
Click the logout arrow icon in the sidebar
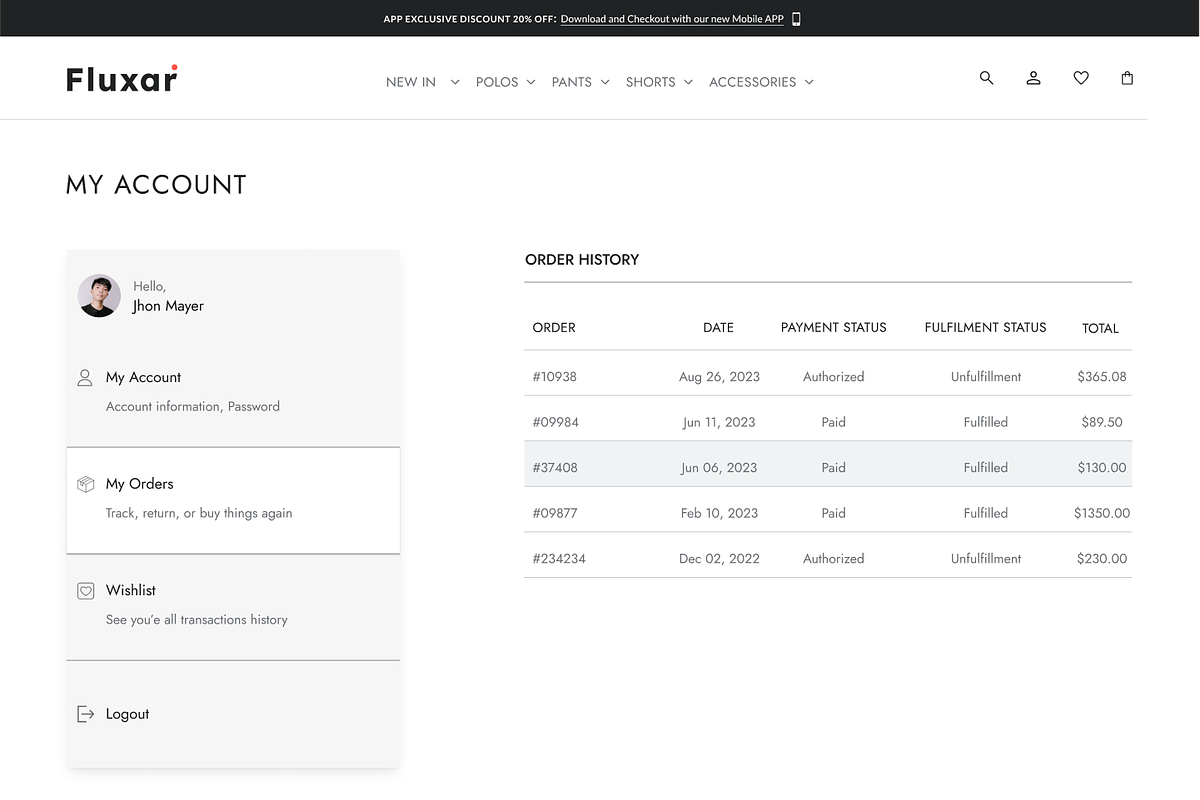pos(86,714)
